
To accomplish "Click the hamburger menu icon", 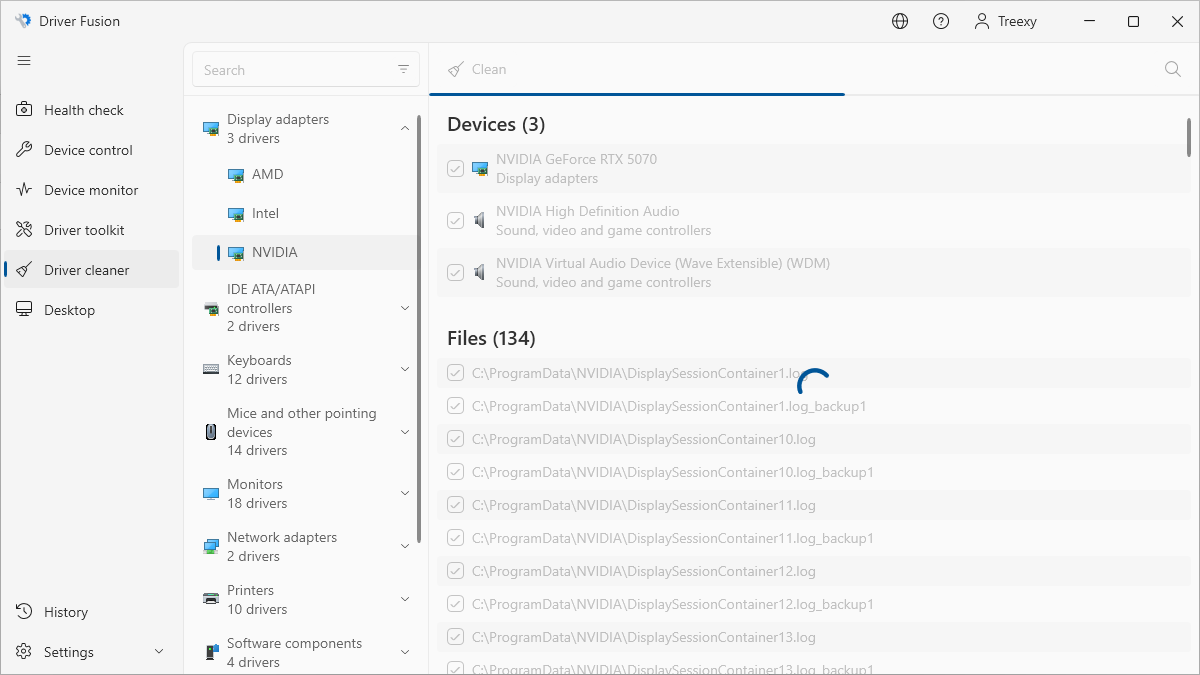I will tap(24, 61).
